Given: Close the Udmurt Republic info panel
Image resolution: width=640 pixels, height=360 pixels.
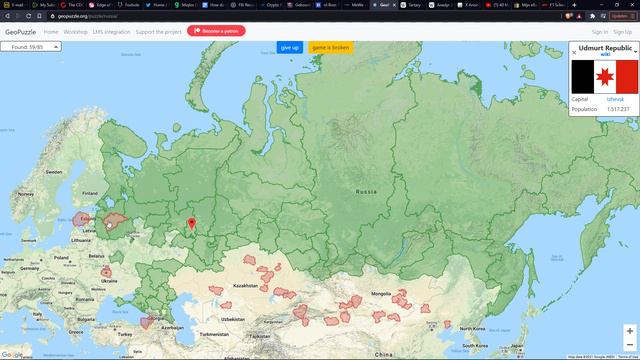Looking at the screenshot, I should [x=574, y=53].
